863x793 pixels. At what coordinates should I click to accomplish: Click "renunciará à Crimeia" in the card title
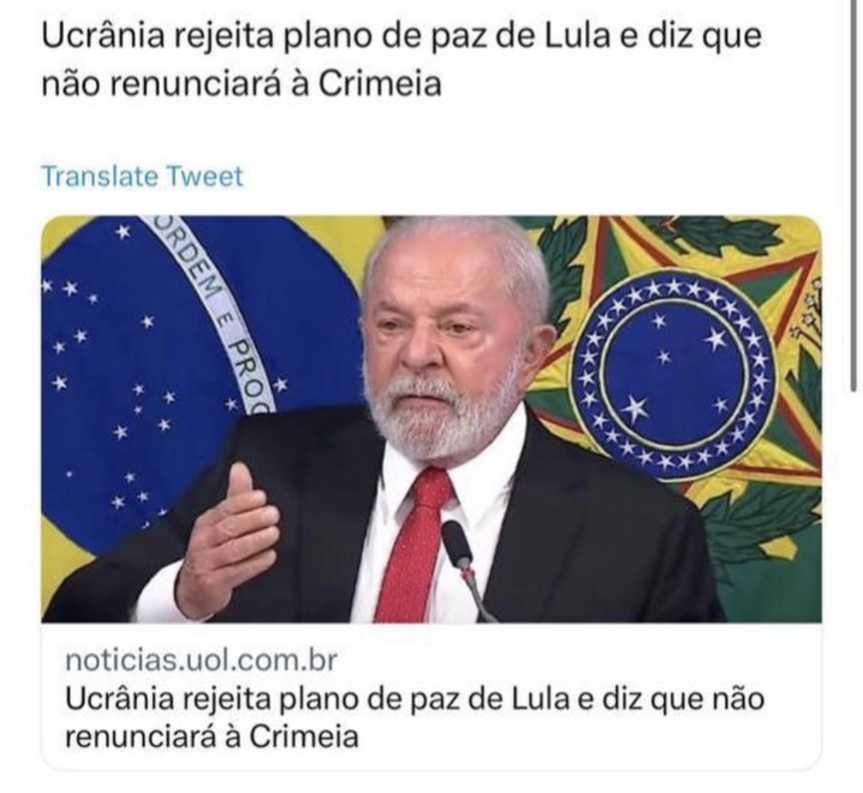click(x=212, y=737)
